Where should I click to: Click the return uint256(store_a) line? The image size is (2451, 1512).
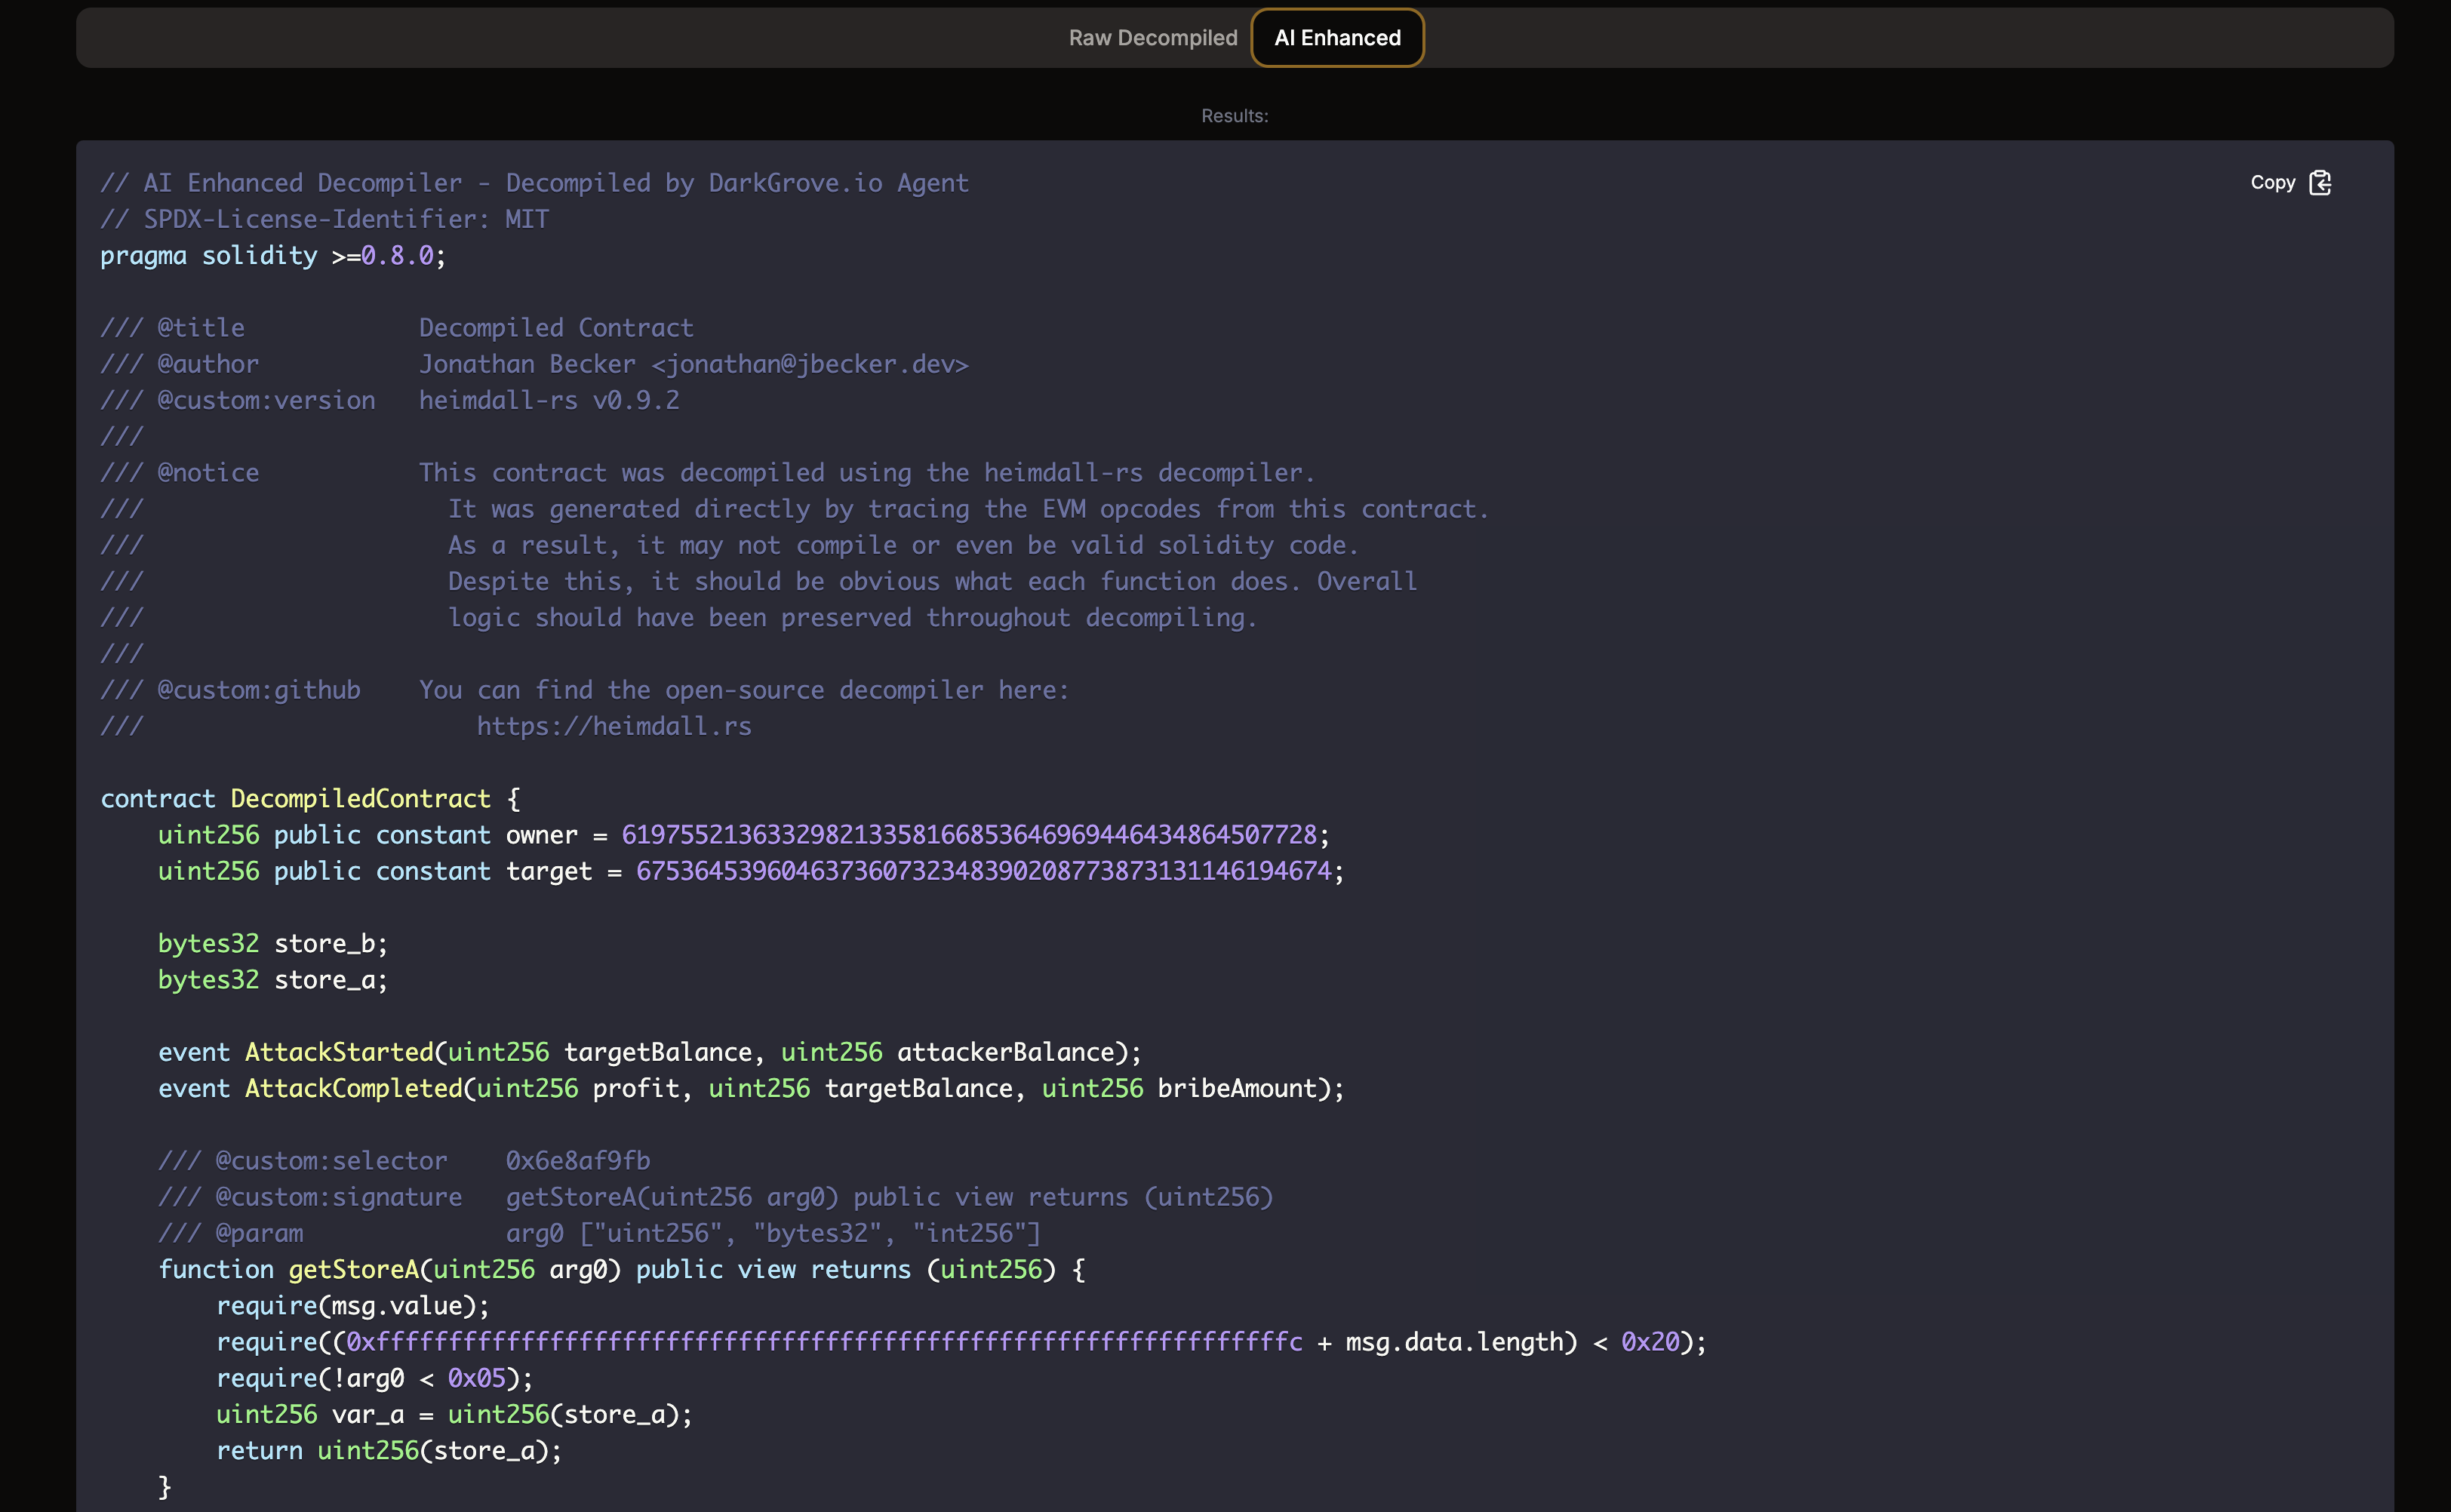pyautogui.click(x=388, y=1450)
